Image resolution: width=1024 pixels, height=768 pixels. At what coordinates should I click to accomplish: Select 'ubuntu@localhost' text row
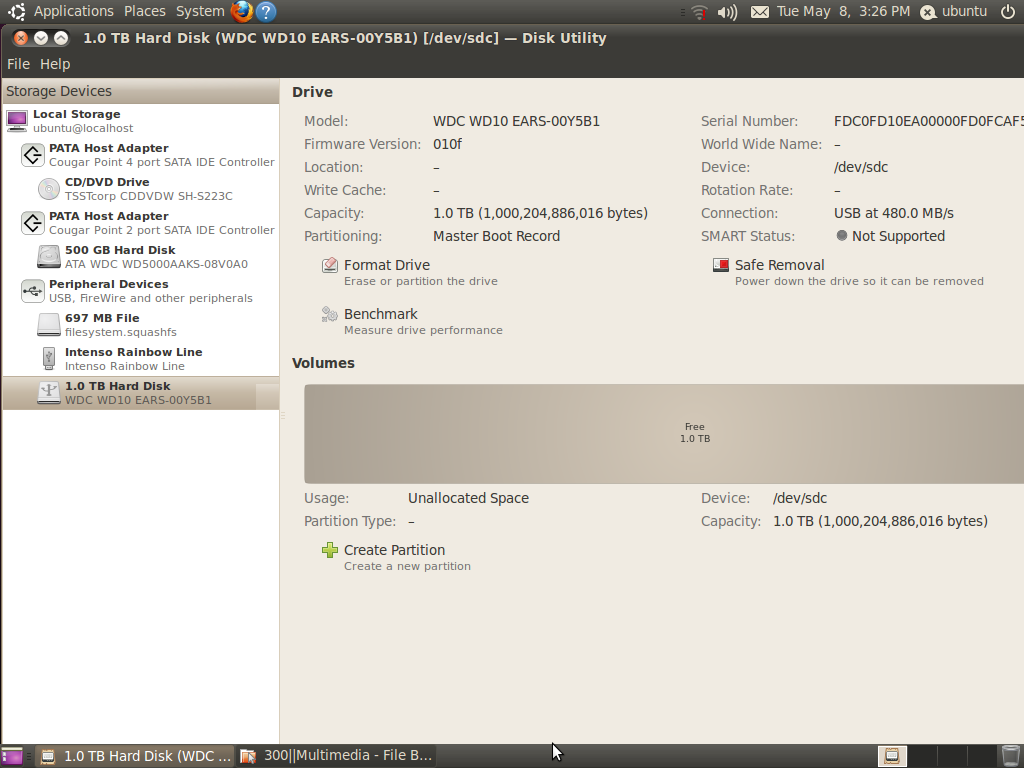pos(83,129)
